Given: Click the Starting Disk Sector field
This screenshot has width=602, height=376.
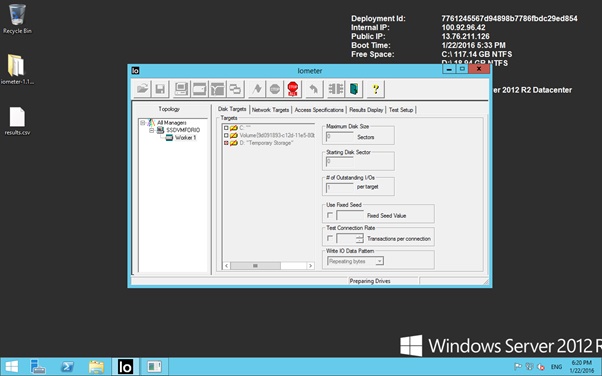Looking at the screenshot, I should click(x=340, y=162).
